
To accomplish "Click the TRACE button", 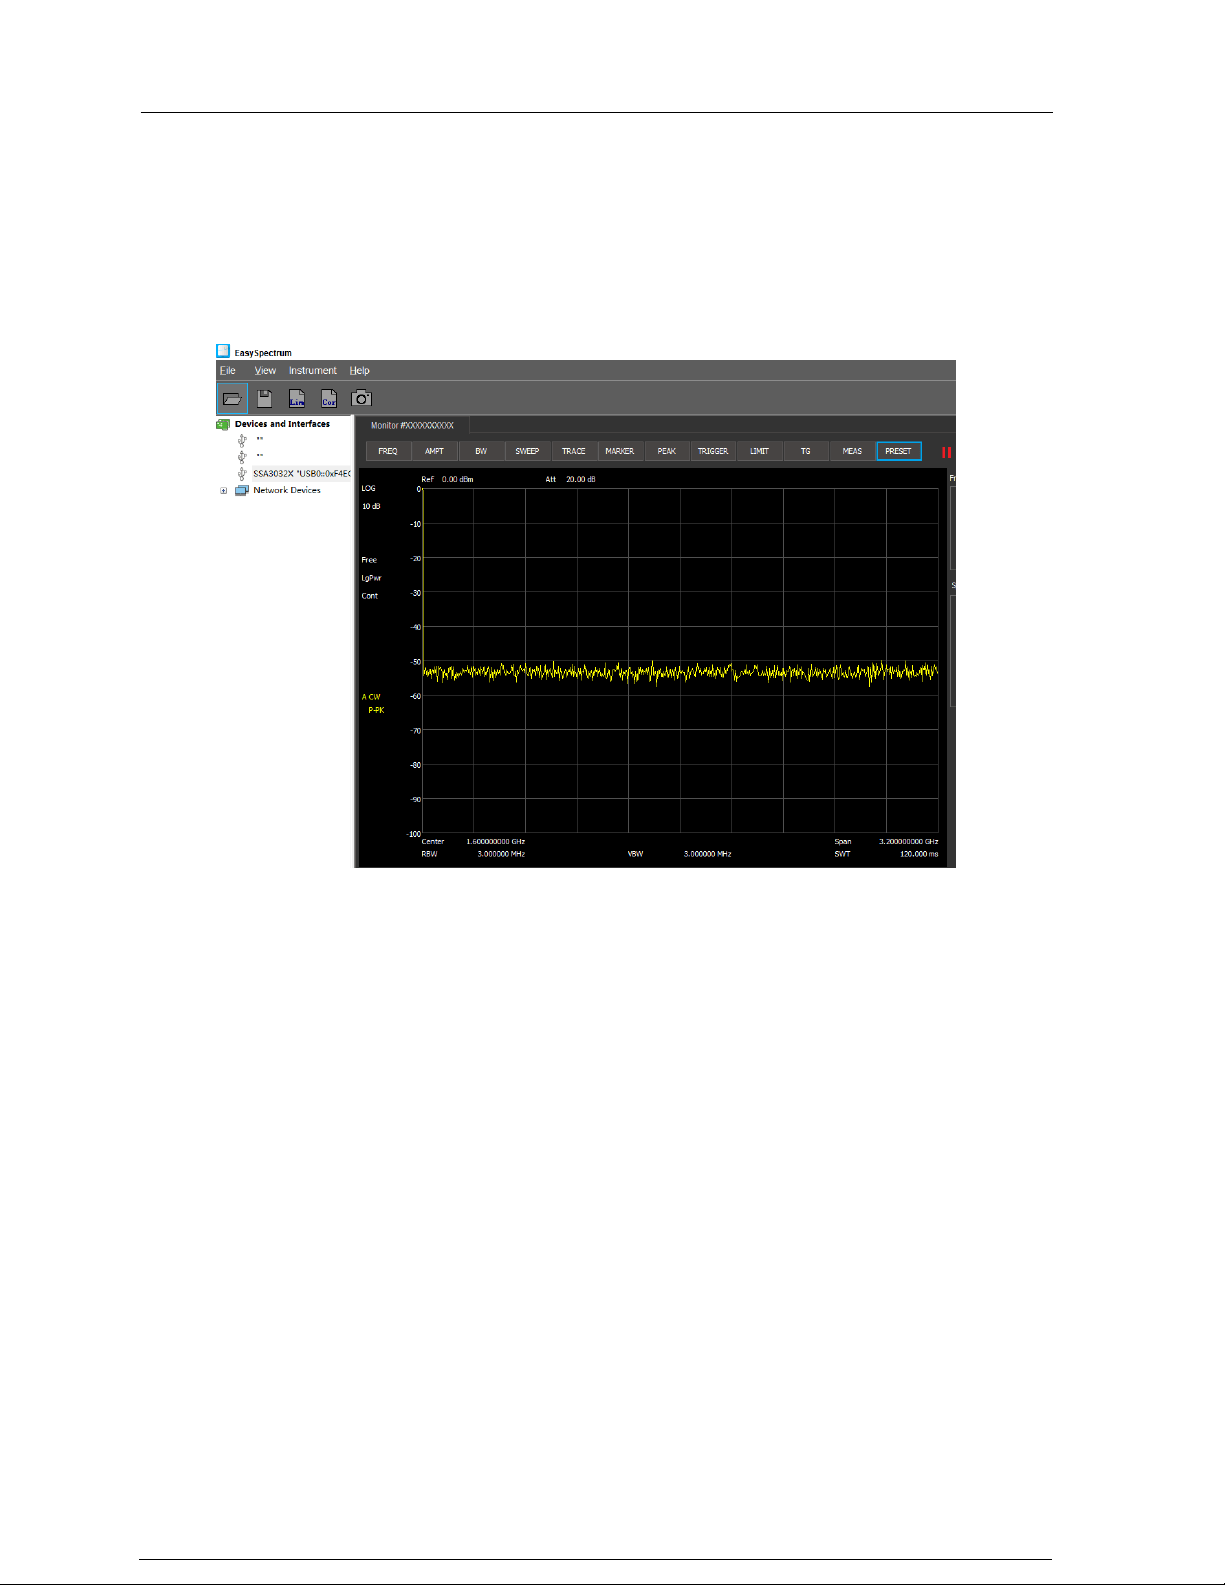I will [x=574, y=451].
